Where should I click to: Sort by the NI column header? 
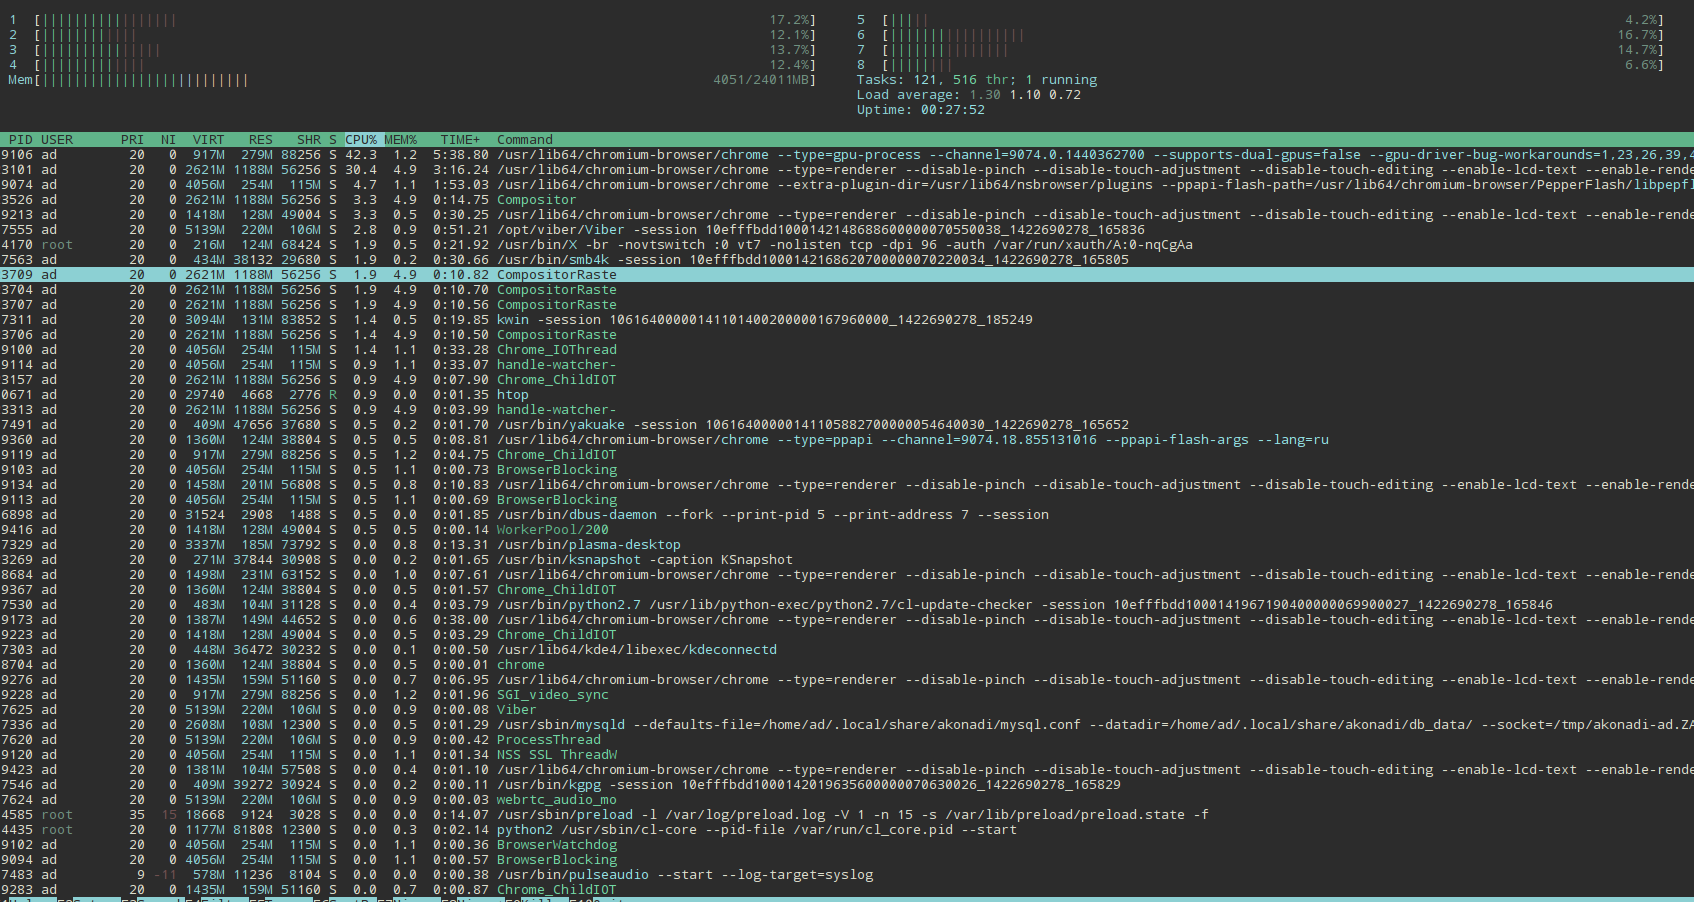point(169,140)
